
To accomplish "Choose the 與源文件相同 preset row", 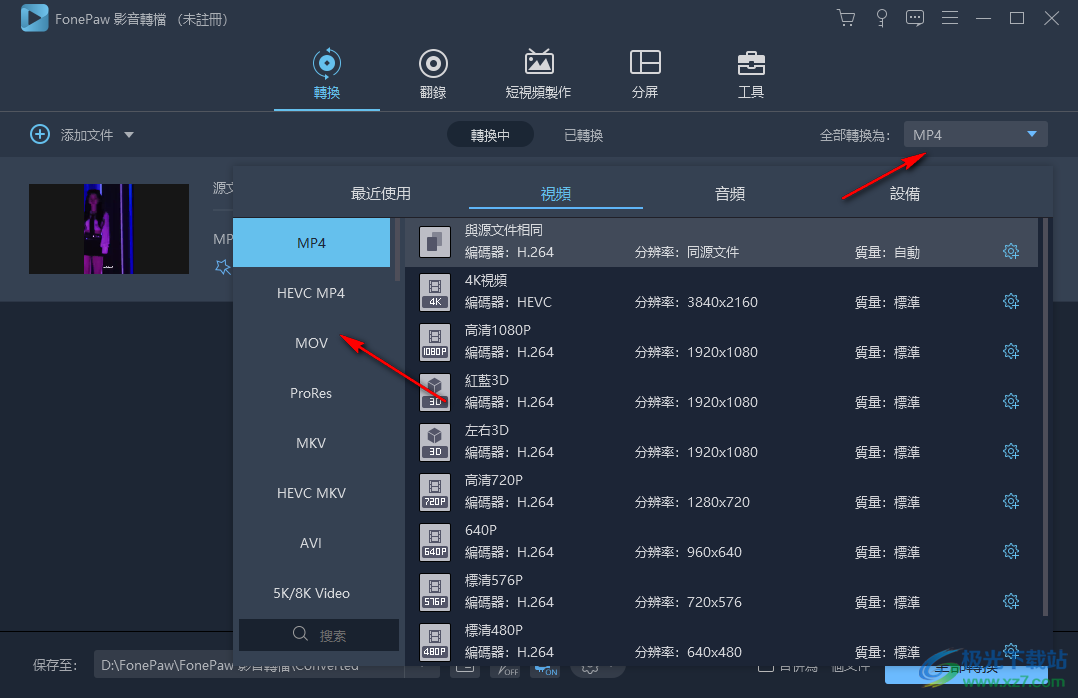I will pos(721,242).
